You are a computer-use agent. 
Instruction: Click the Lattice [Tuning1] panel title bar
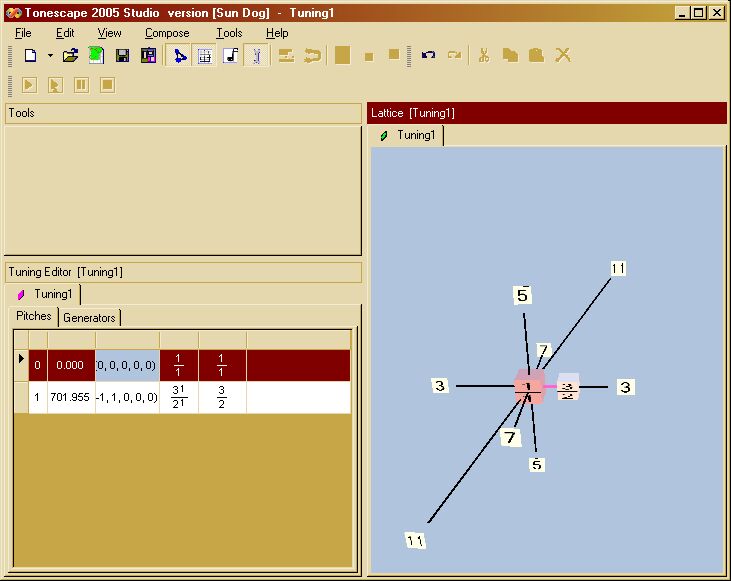[547, 113]
